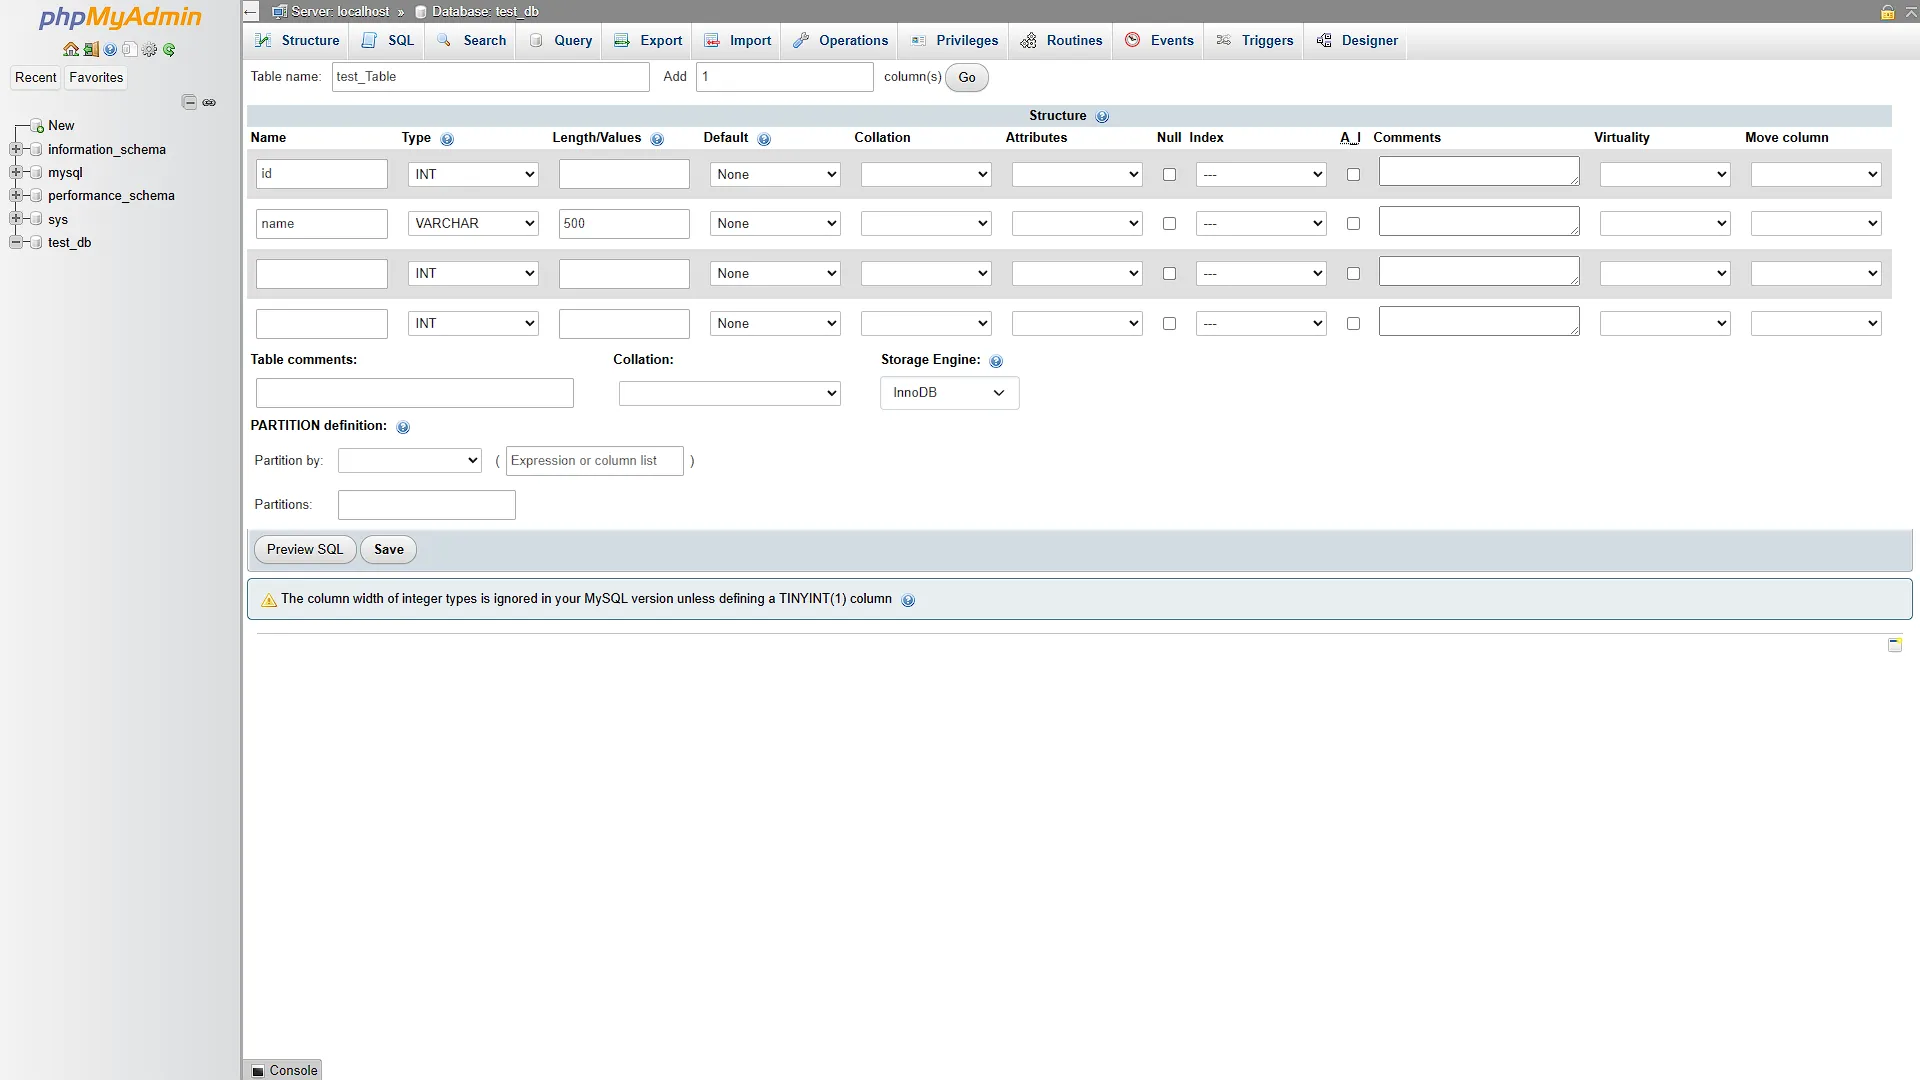Enable A_I checkbox in fourth column row
This screenshot has height=1080, width=1920.
coord(1353,324)
